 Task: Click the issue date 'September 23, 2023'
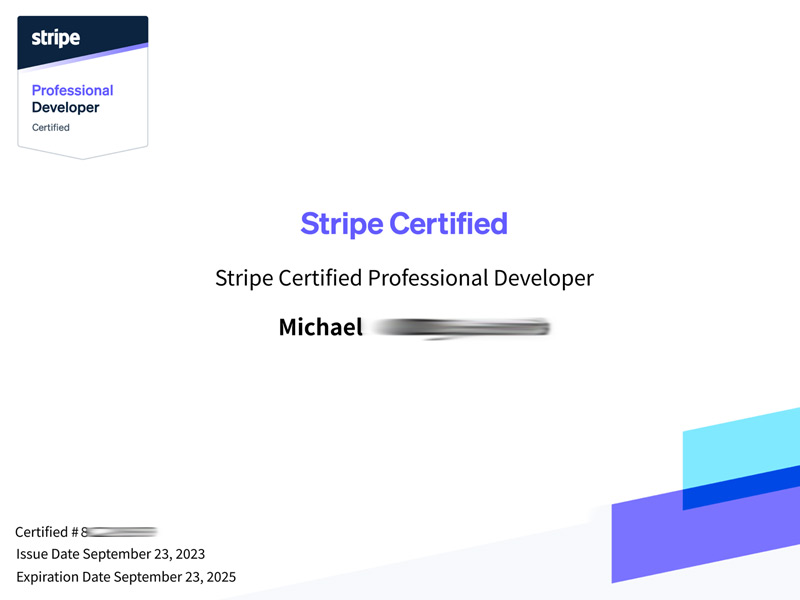click(x=143, y=554)
